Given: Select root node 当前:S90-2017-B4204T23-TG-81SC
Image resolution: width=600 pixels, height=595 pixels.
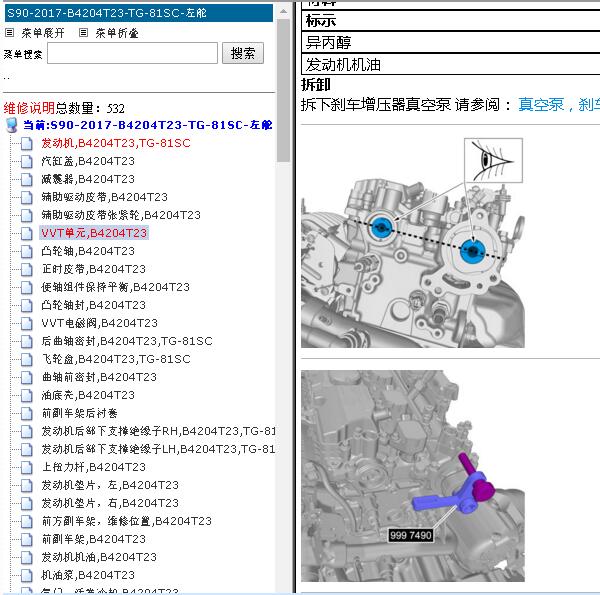Looking at the screenshot, I should pos(148,125).
